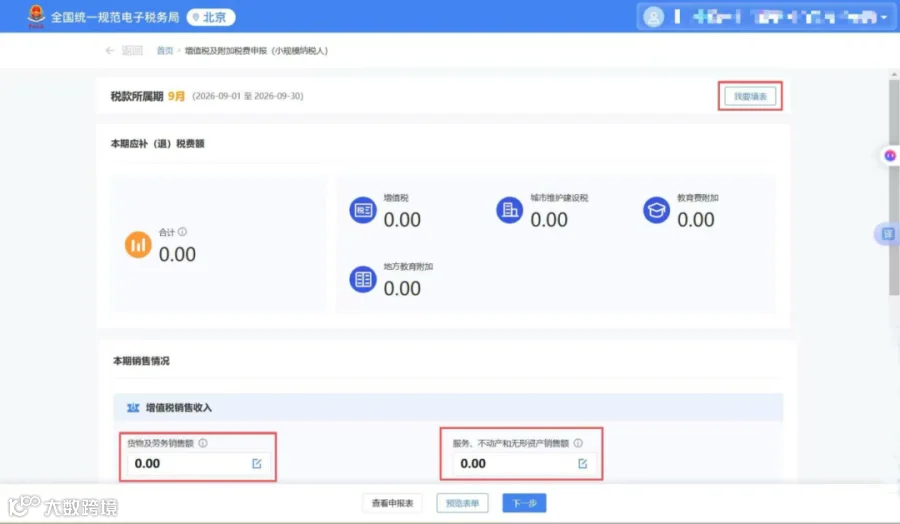Open the blue side panel floating icon
This screenshot has width=900, height=524.
click(888, 234)
